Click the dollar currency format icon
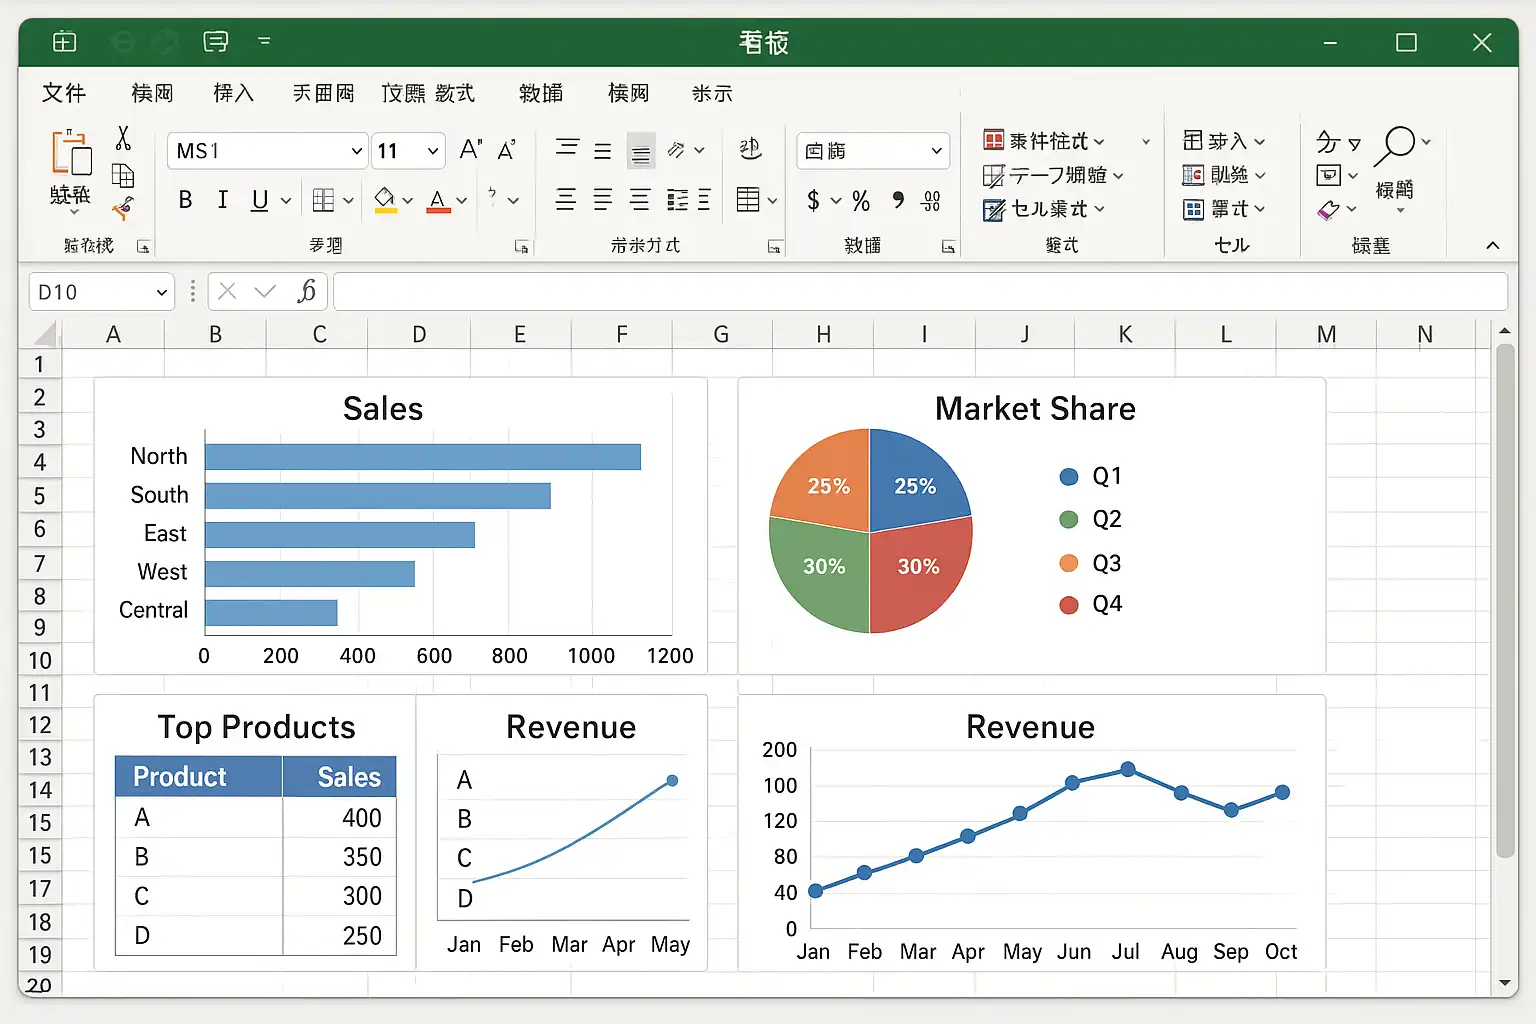Image resolution: width=1536 pixels, height=1024 pixels. (x=813, y=201)
